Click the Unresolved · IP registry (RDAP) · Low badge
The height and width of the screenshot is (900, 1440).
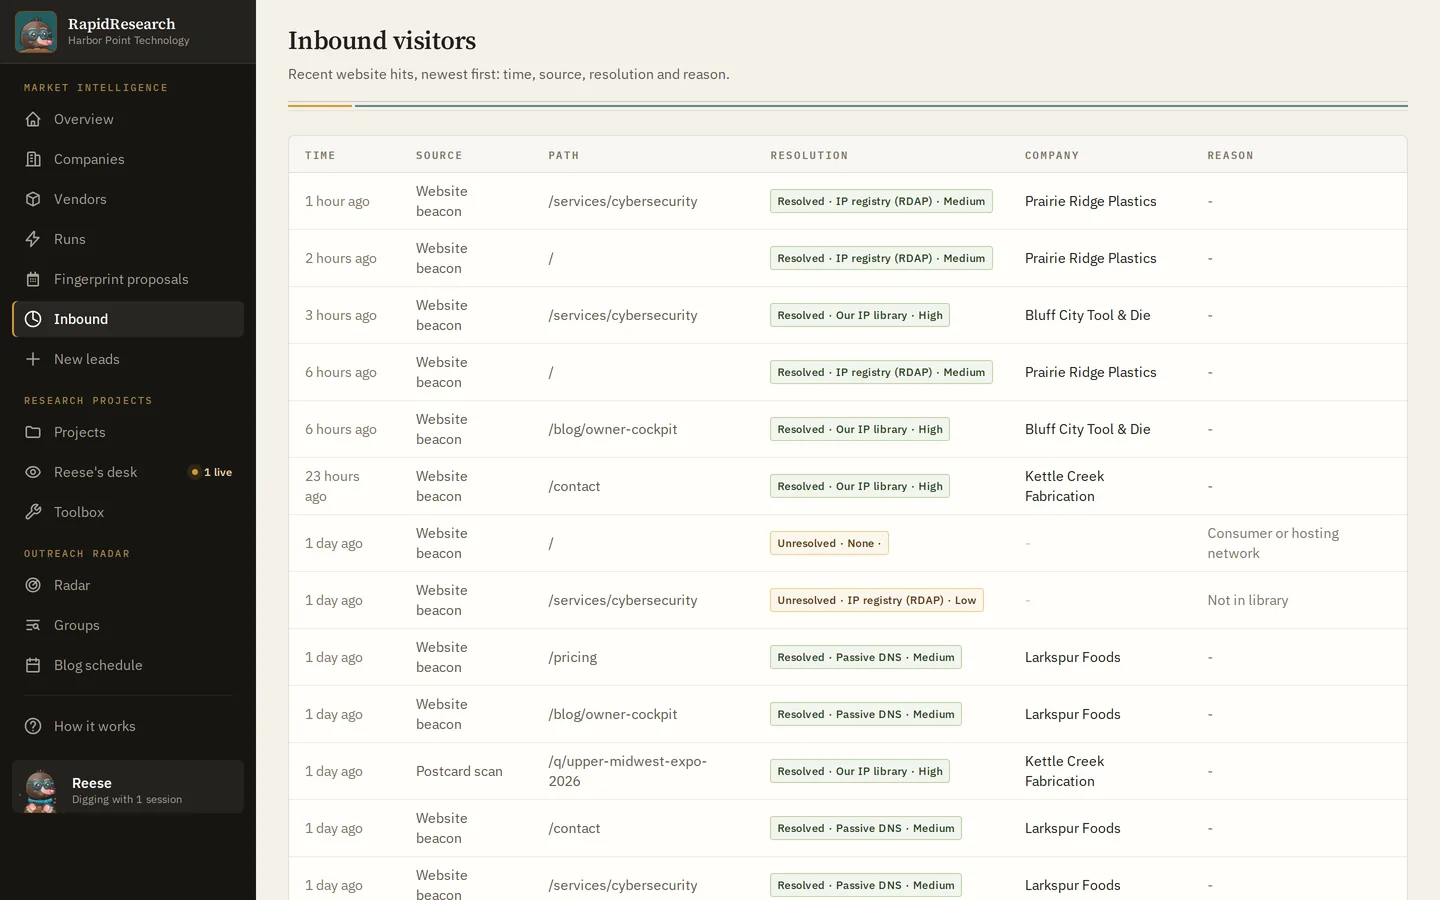click(877, 600)
